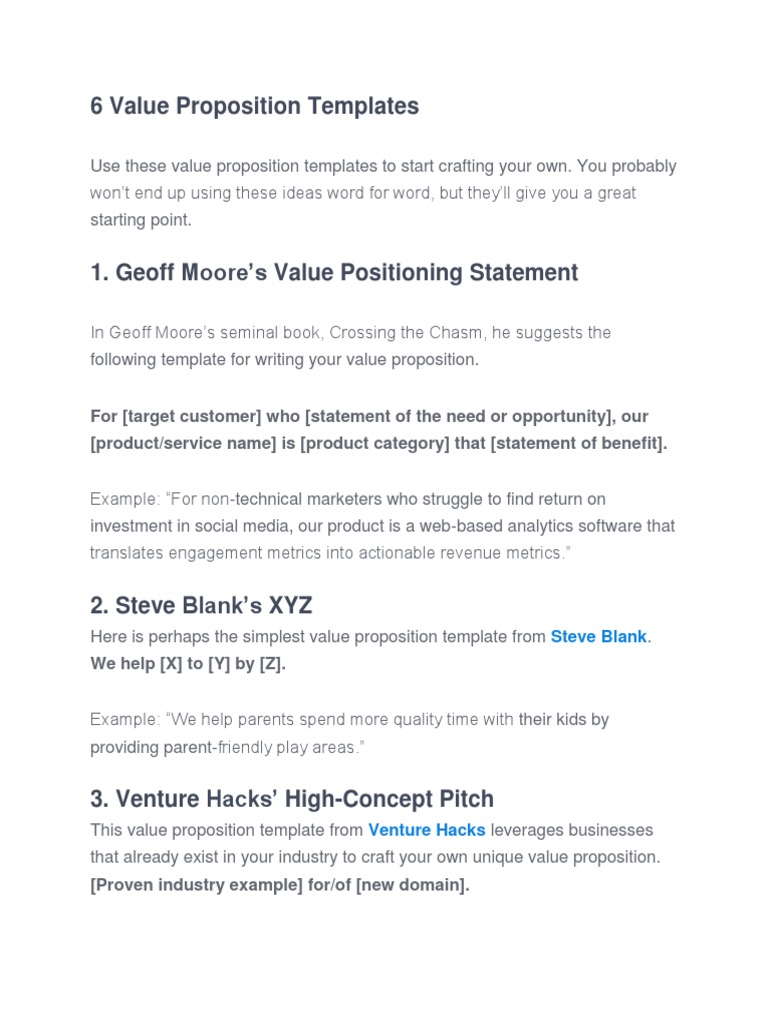768x1024 pixels.
Task: Click the Venture Hacks' High-Concept Pitch heading
Action: point(292,799)
